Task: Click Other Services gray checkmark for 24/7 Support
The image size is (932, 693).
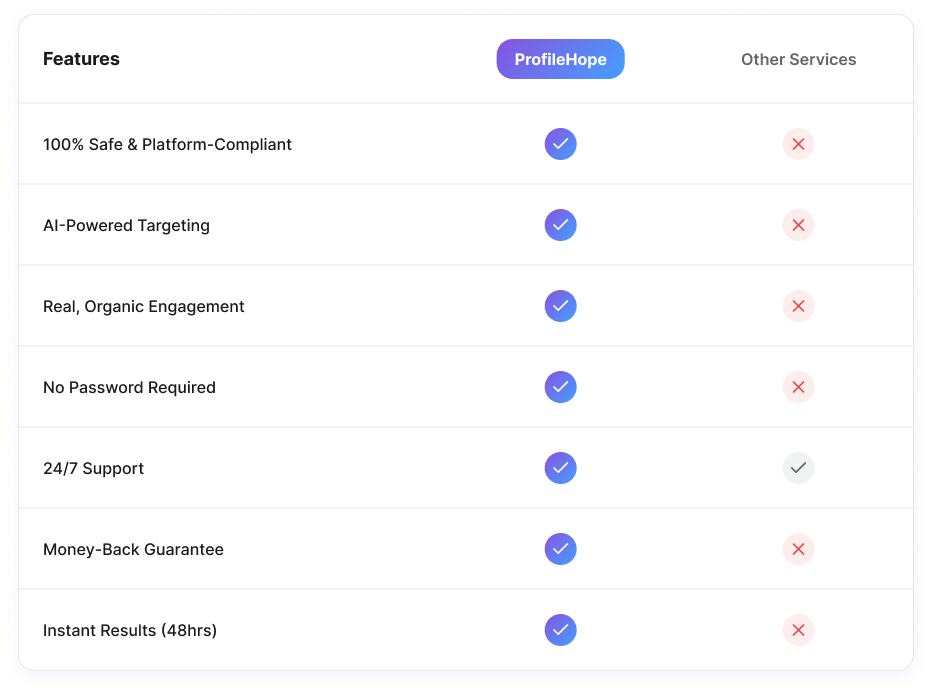Action: coord(798,468)
